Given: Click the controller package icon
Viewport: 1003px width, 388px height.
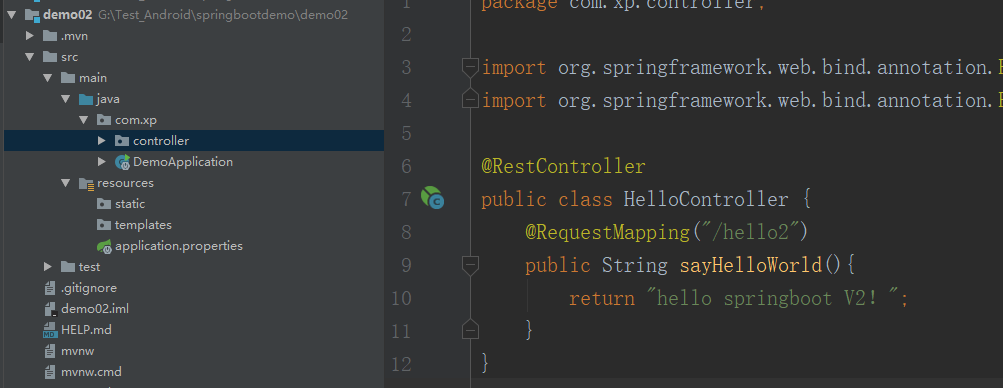Looking at the screenshot, I should [122, 141].
